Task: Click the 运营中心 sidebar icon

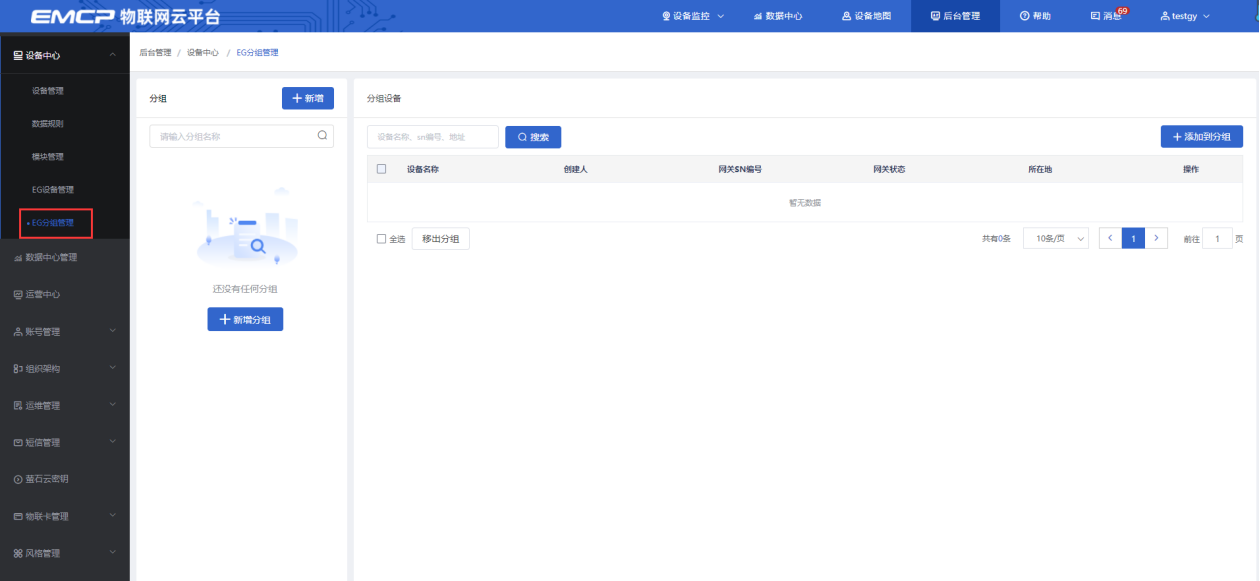Action: point(18,294)
